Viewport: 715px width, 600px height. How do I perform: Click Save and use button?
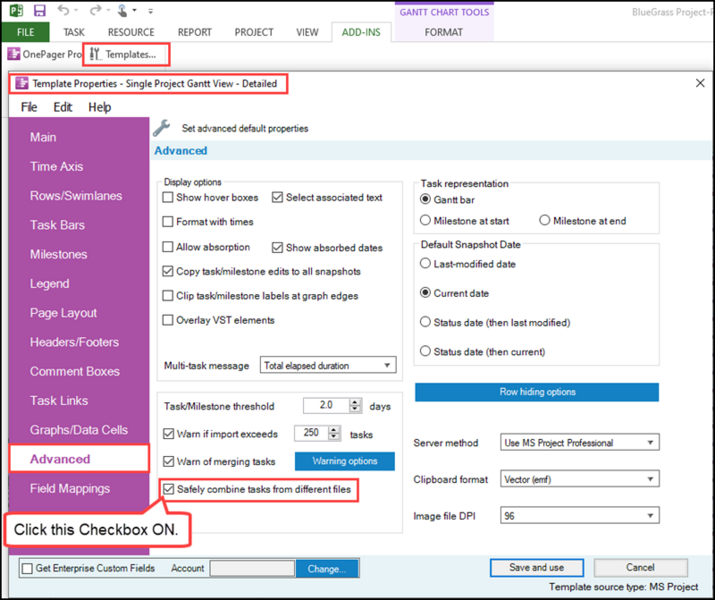537,568
